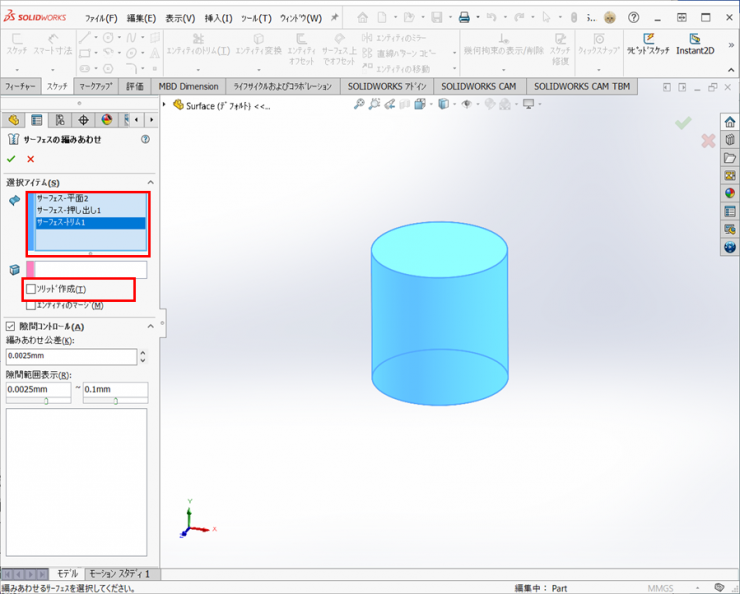The height and width of the screenshot is (594, 740).
Task: Click the green OK checkmark in property manager
Action: [x=11, y=159]
